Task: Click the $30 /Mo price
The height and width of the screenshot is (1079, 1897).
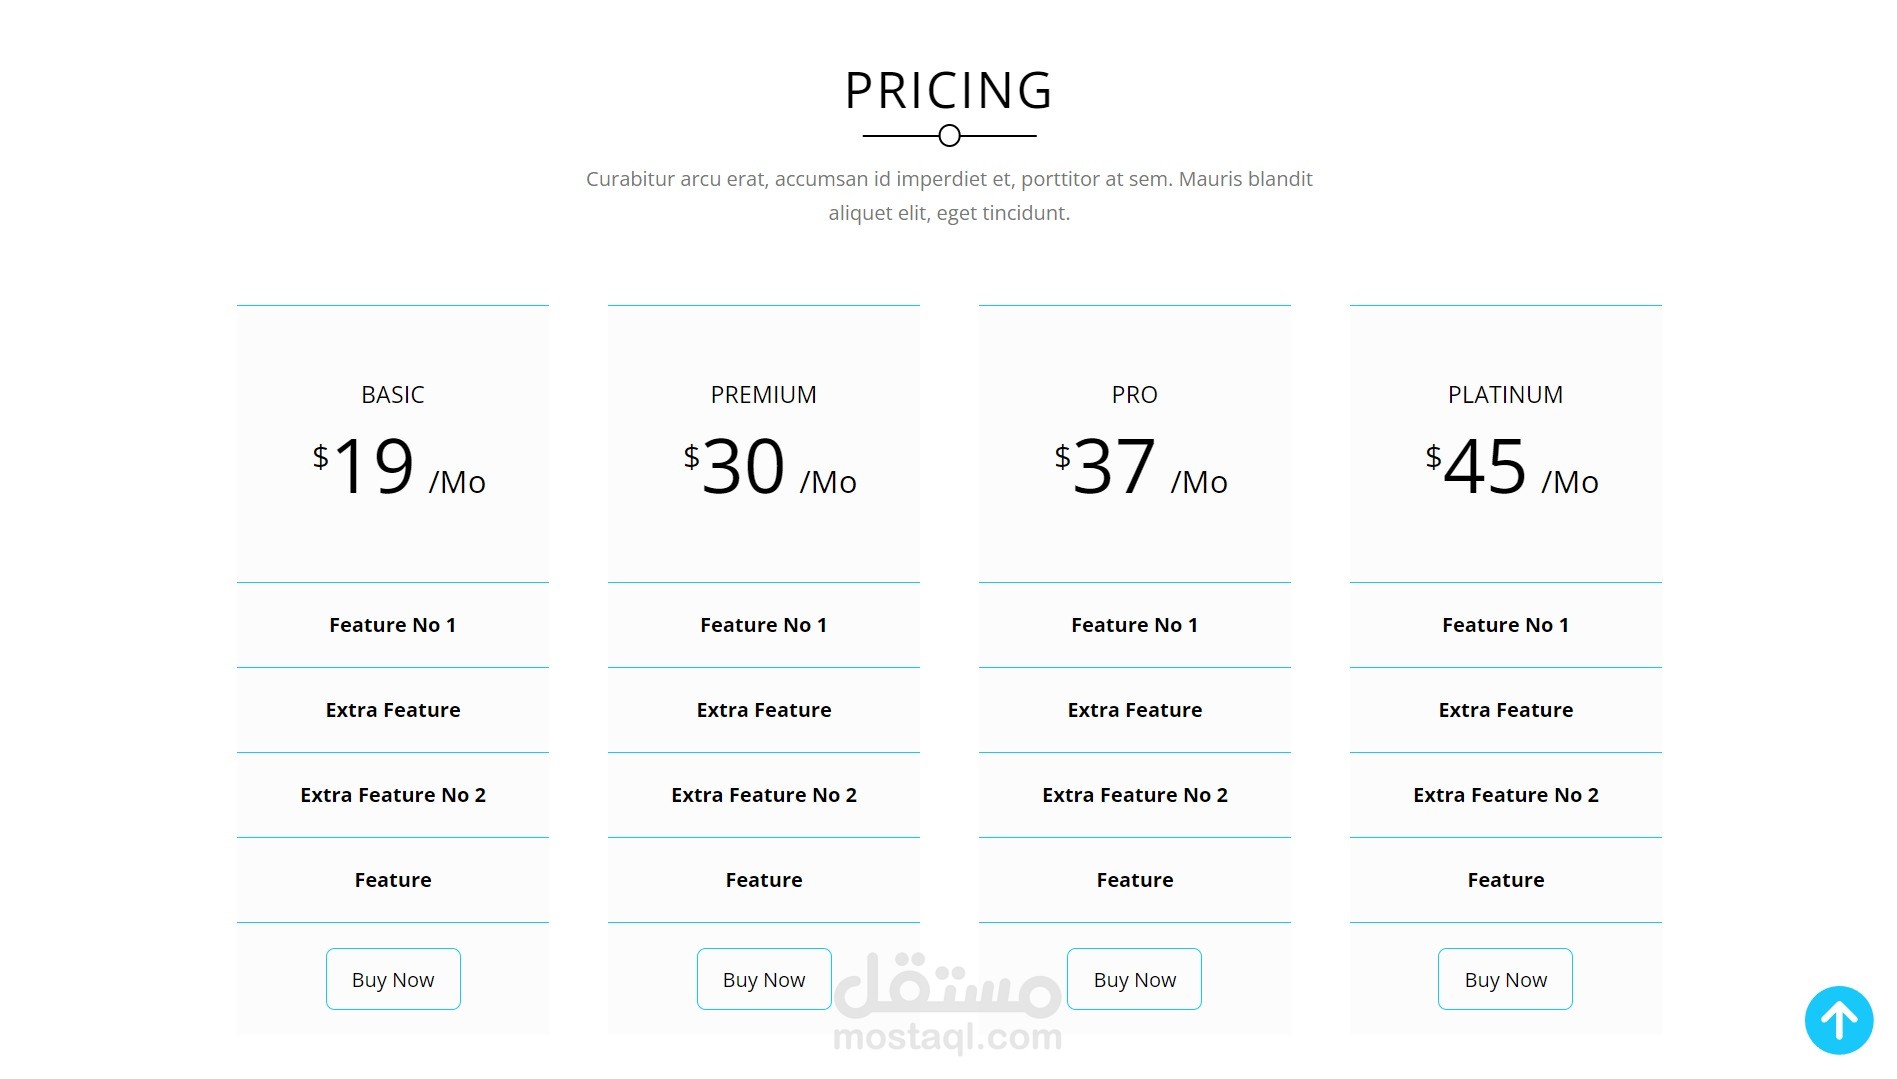Action: pos(769,467)
